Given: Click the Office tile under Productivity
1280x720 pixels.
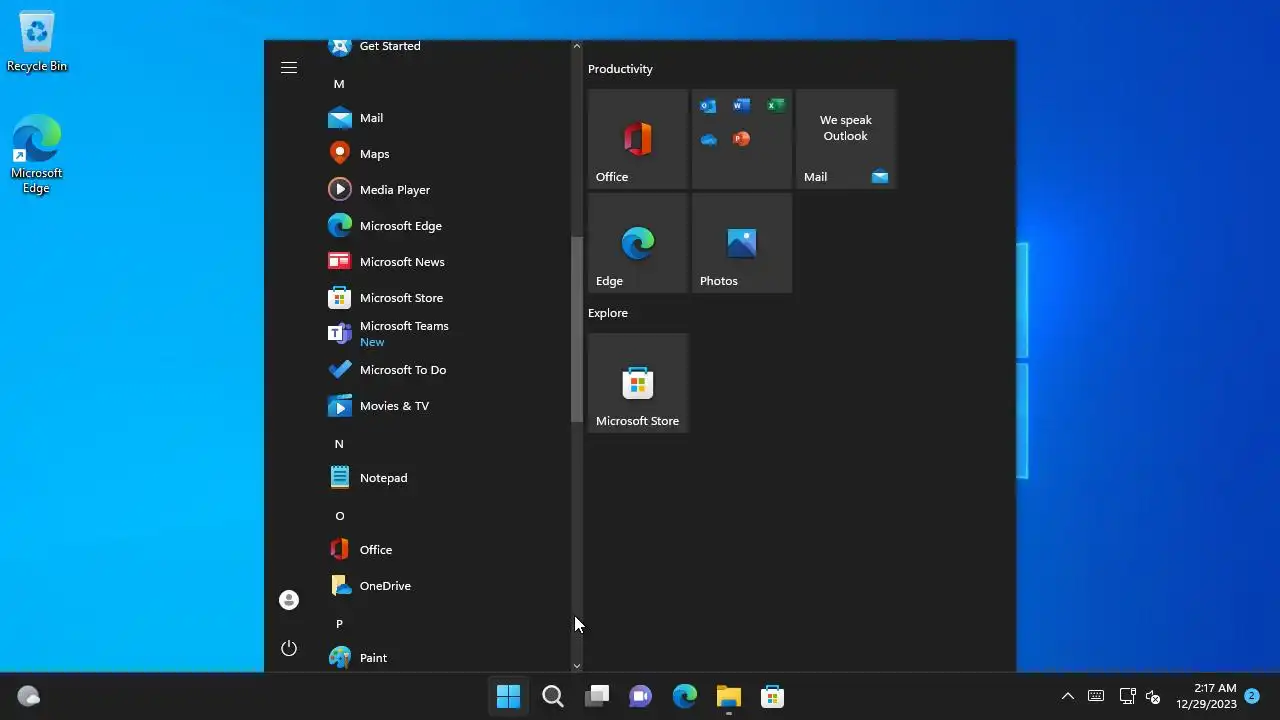Looking at the screenshot, I should 638,139.
